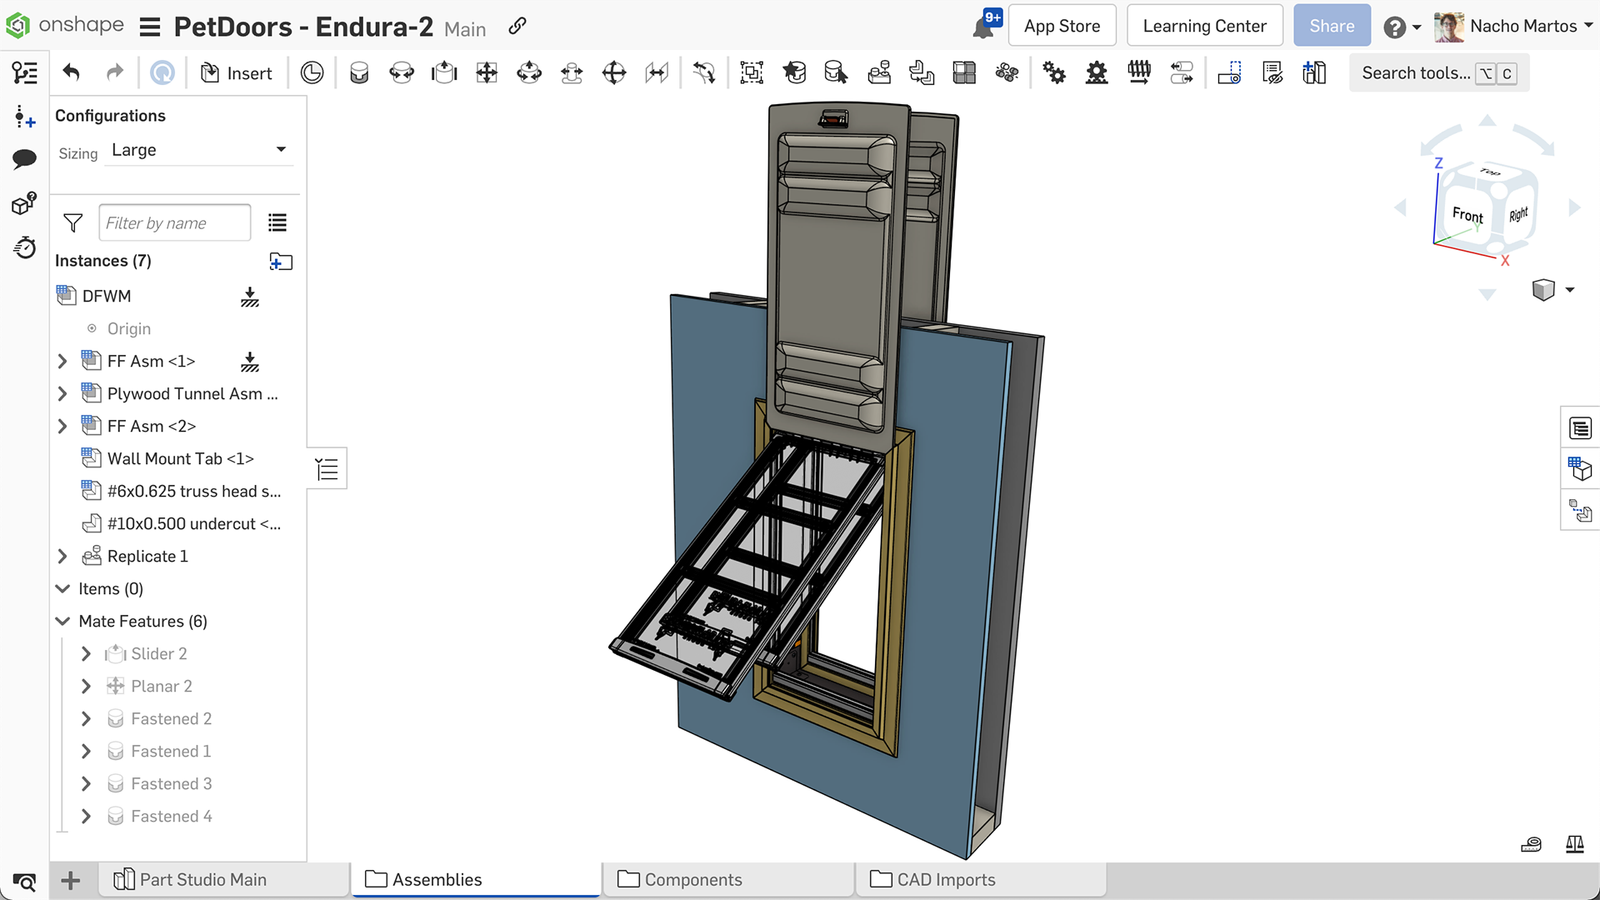Open the App Store
The width and height of the screenshot is (1600, 900).
(x=1062, y=25)
